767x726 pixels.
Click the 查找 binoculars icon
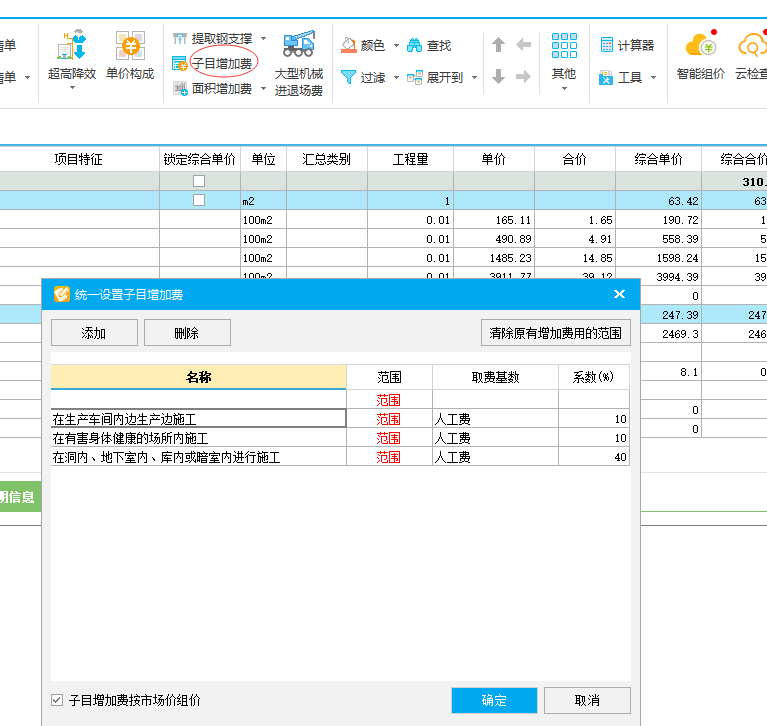(x=414, y=45)
